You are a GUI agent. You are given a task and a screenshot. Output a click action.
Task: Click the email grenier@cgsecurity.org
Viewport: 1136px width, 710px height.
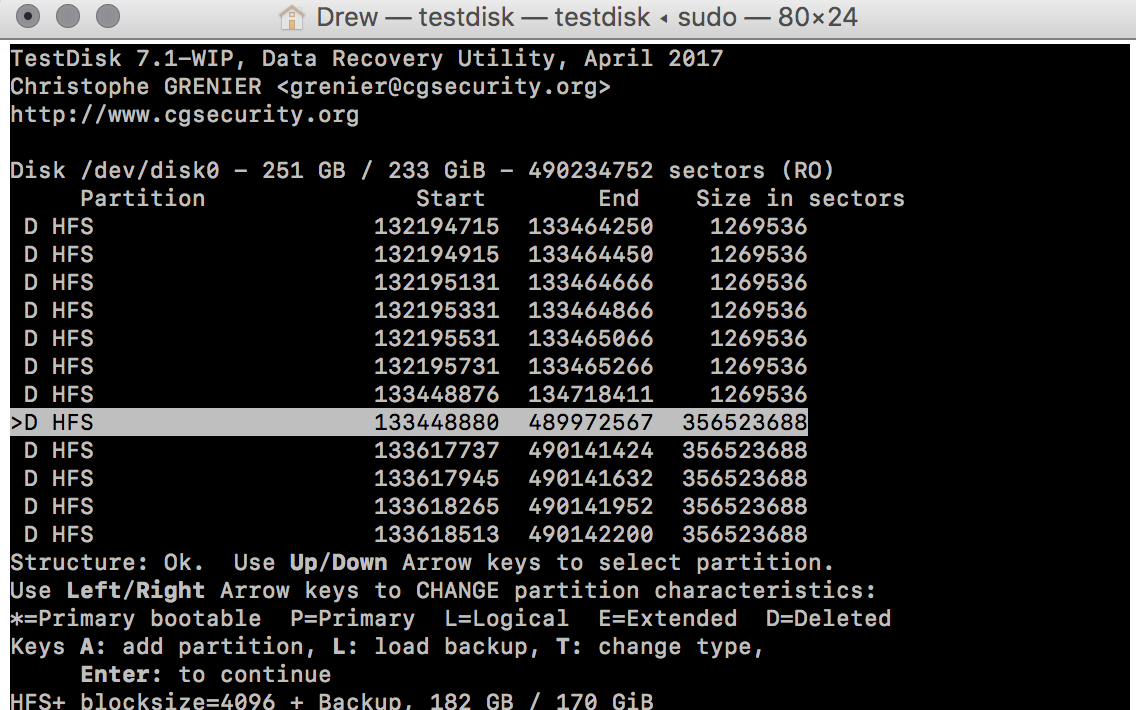click(443, 87)
